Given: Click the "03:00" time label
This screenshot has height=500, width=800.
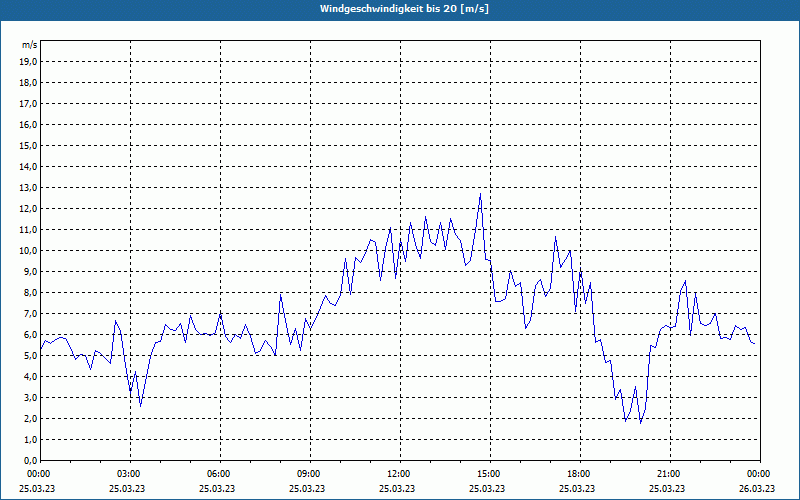Looking at the screenshot, I should [x=130, y=474].
